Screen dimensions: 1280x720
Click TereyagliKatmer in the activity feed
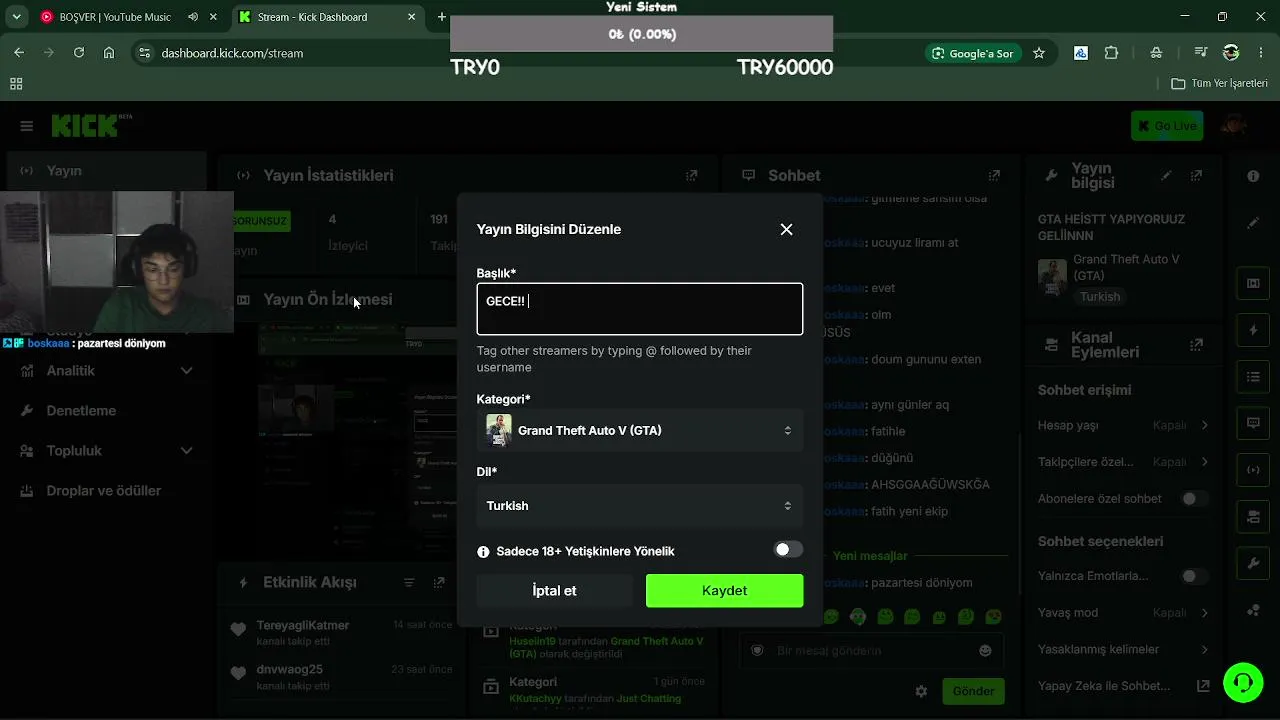[303, 626]
